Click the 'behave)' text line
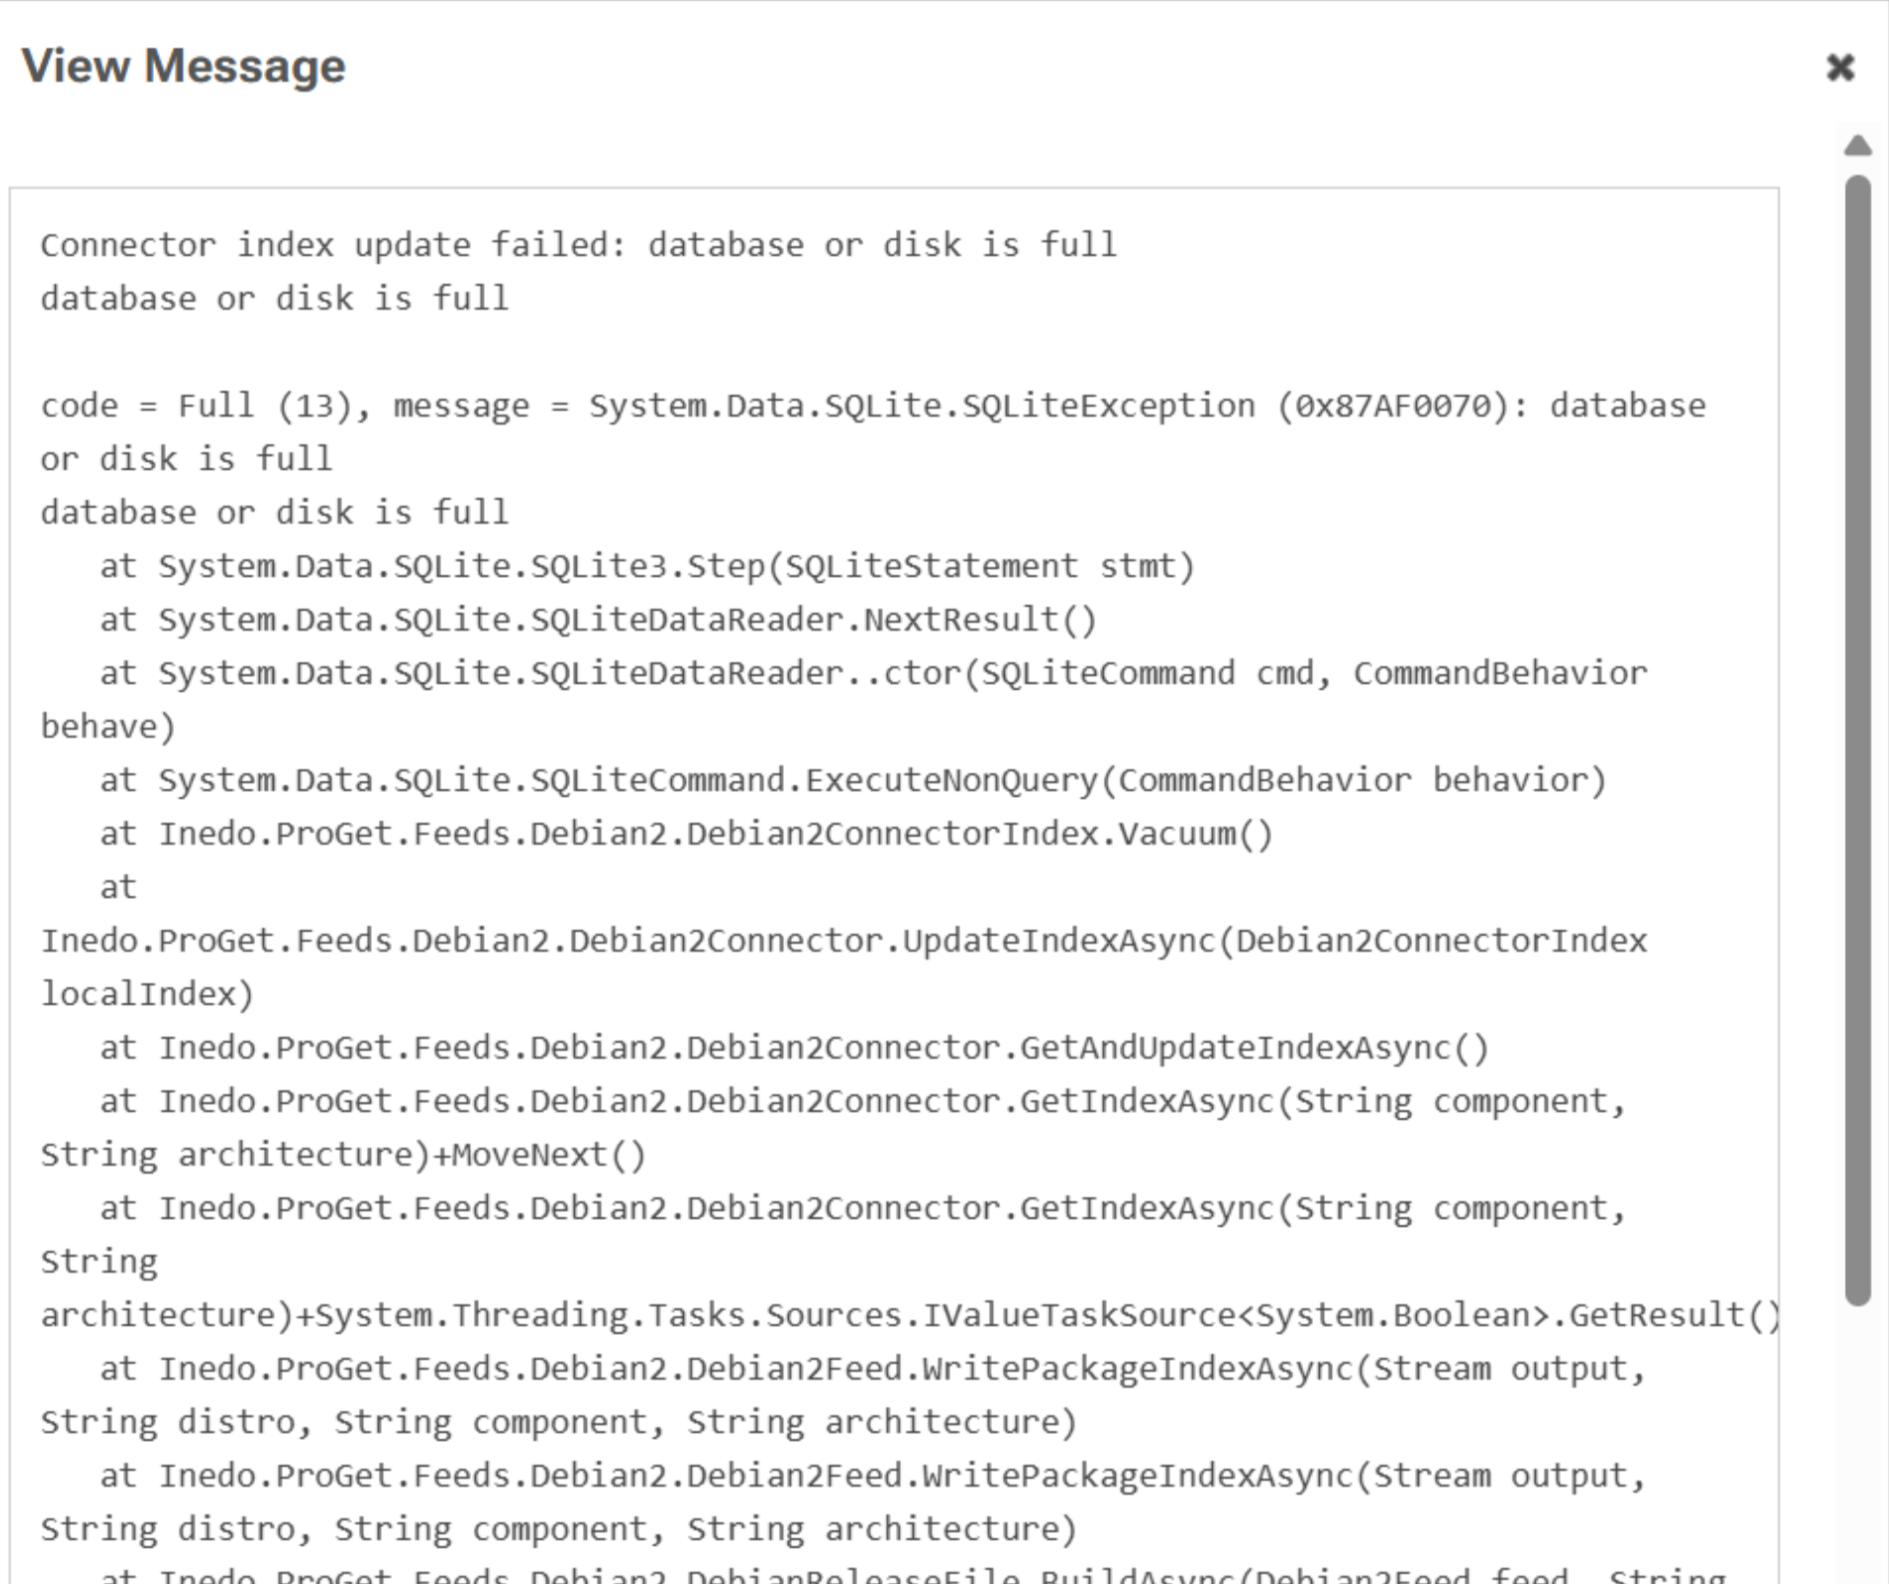This screenshot has width=1889, height=1584. (108, 727)
